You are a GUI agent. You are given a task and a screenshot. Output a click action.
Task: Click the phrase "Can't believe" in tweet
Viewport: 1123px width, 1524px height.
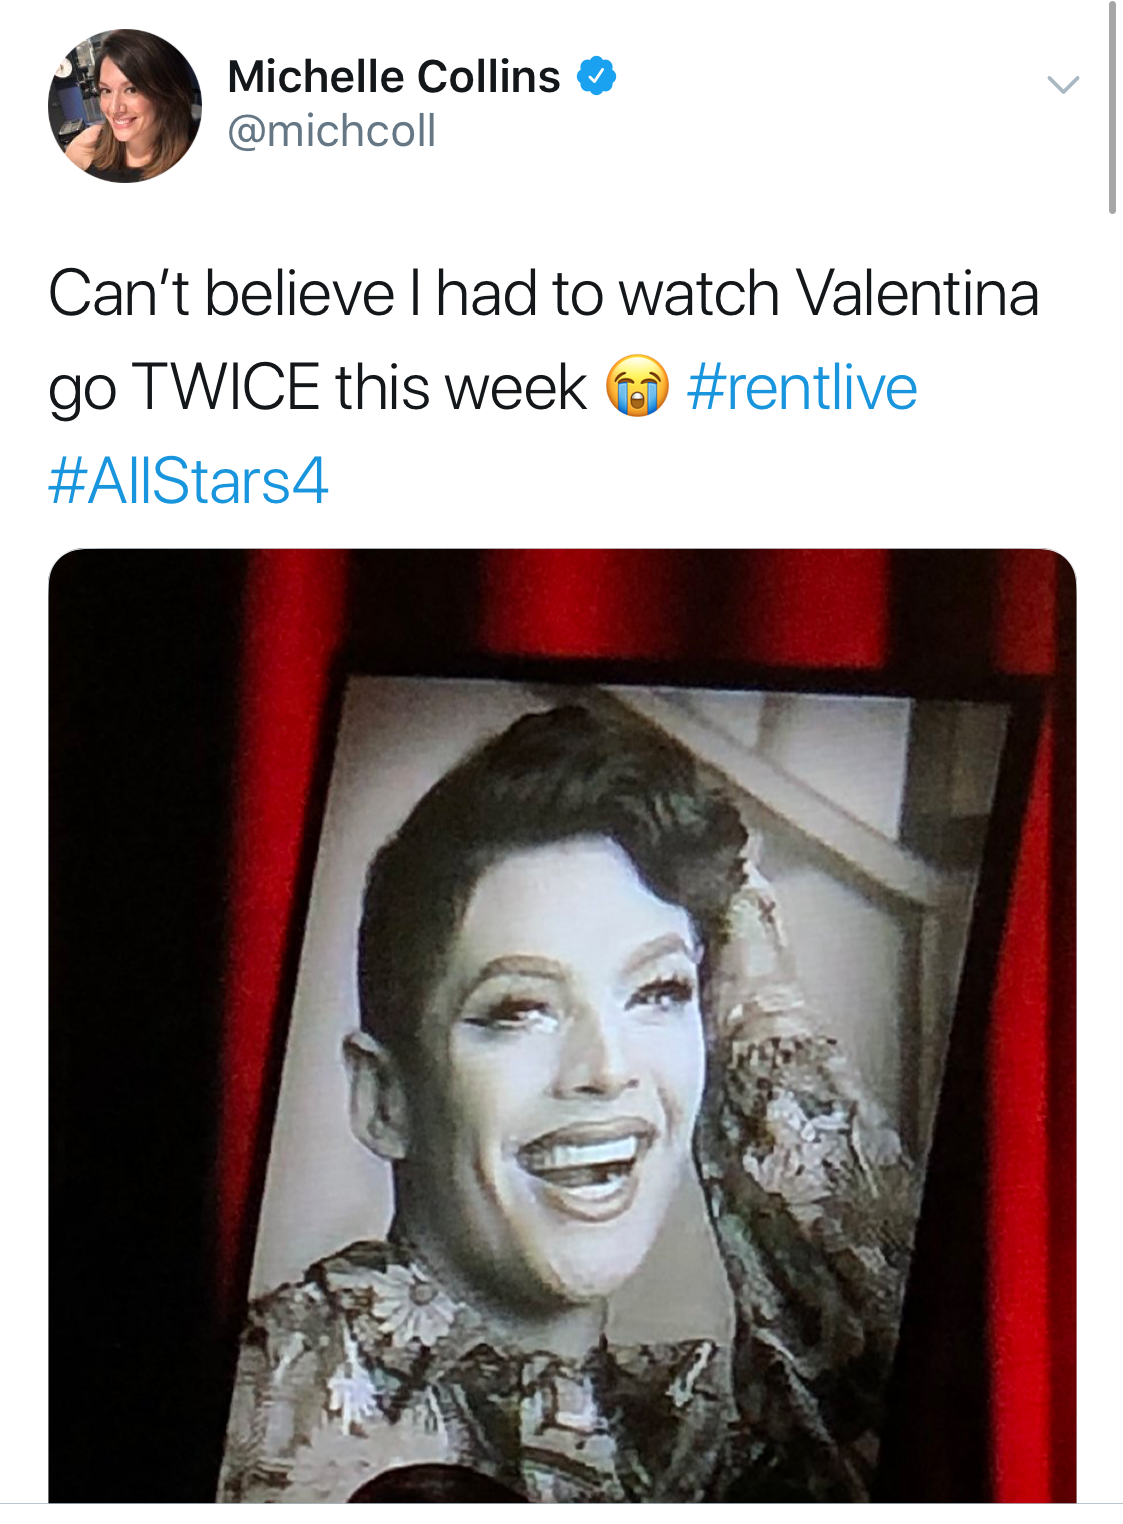221,294
